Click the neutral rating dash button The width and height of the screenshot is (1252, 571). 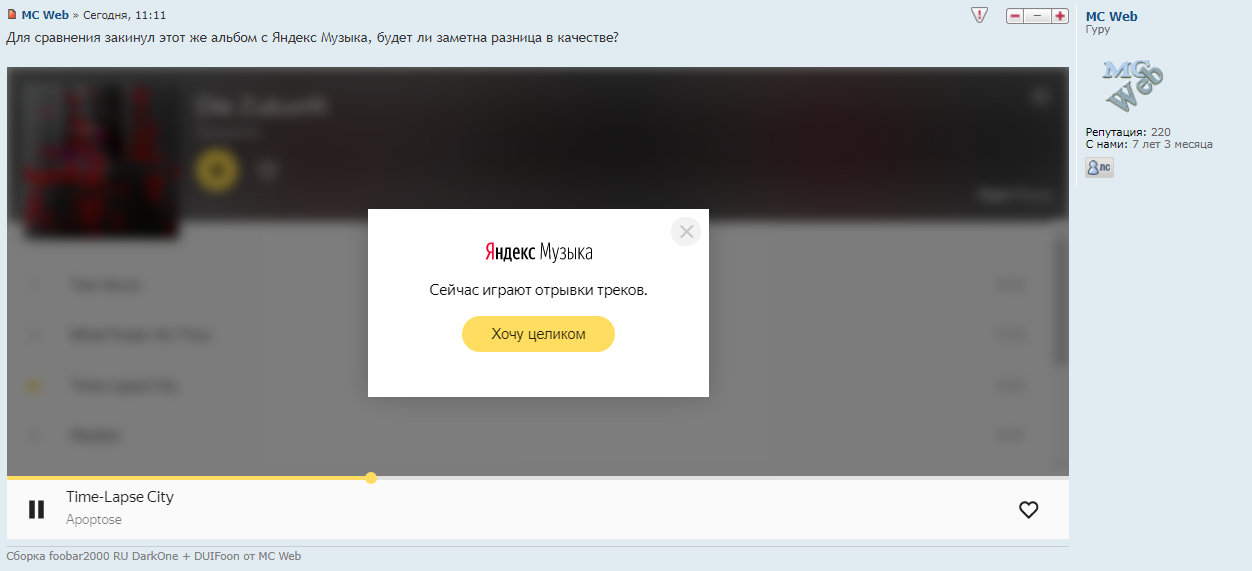coord(1037,16)
